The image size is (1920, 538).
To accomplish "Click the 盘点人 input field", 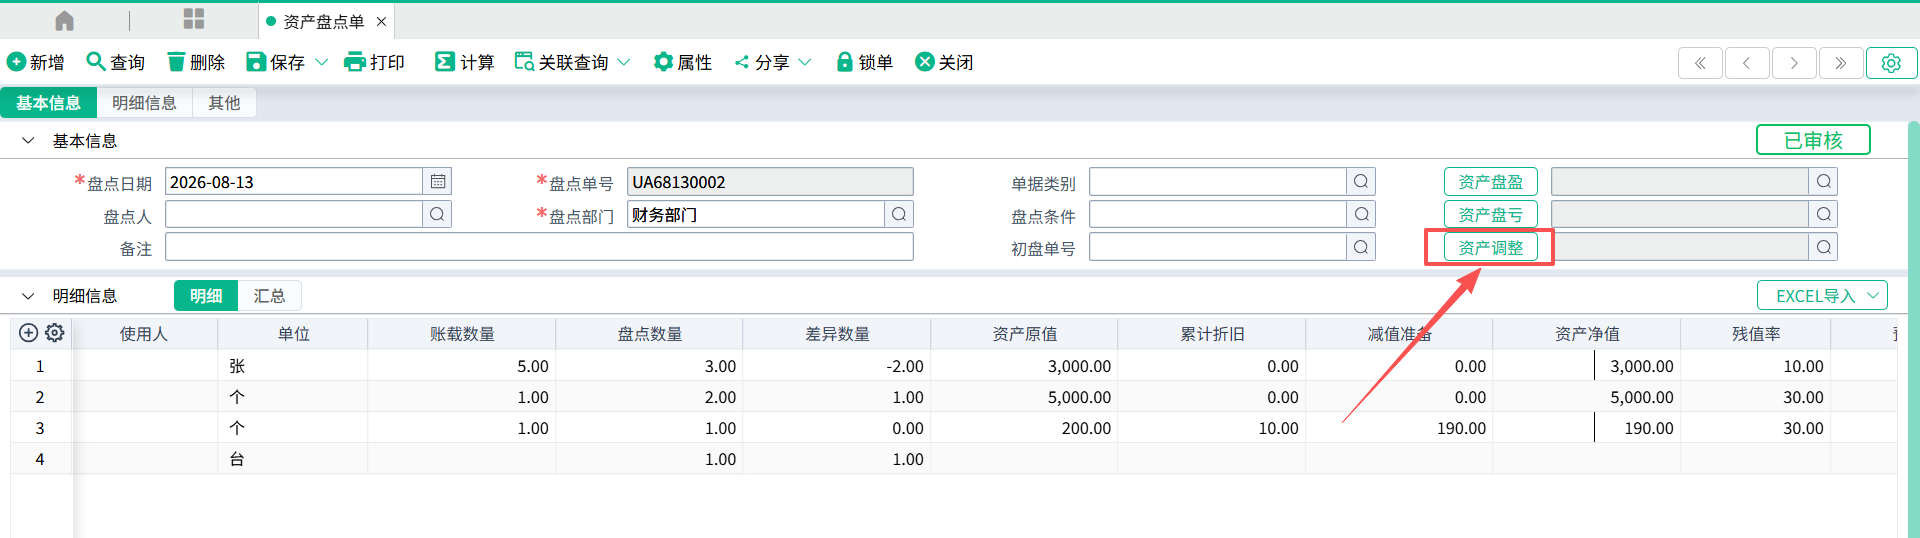I will (294, 214).
